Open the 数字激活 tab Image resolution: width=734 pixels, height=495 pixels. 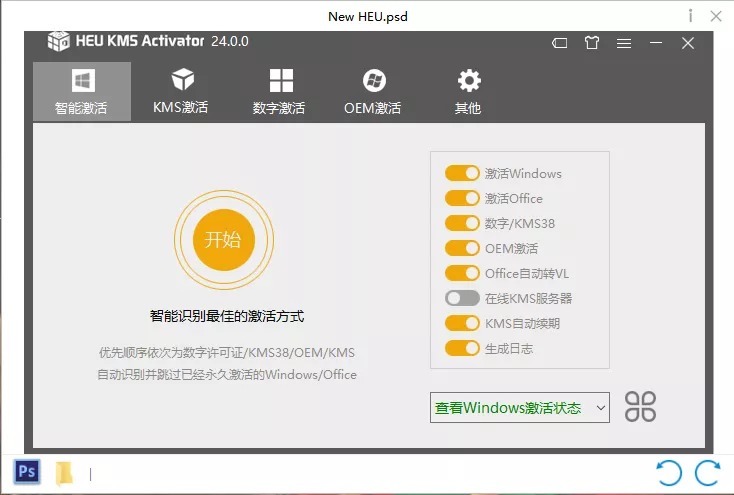pyautogui.click(x=279, y=92)
